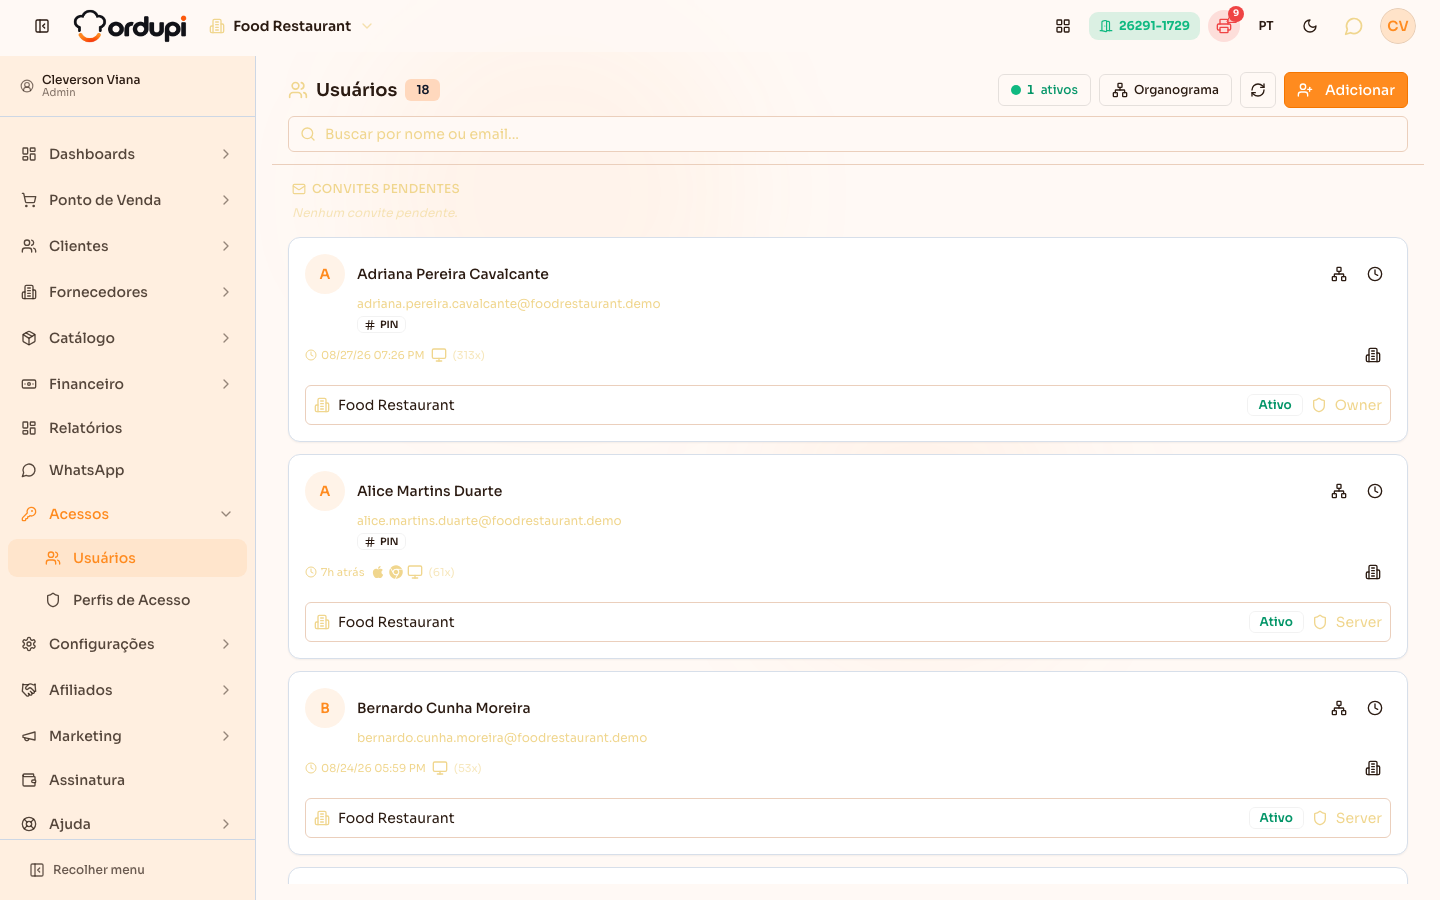
Task: Open the Organograma button
Action: point(1165,90)
